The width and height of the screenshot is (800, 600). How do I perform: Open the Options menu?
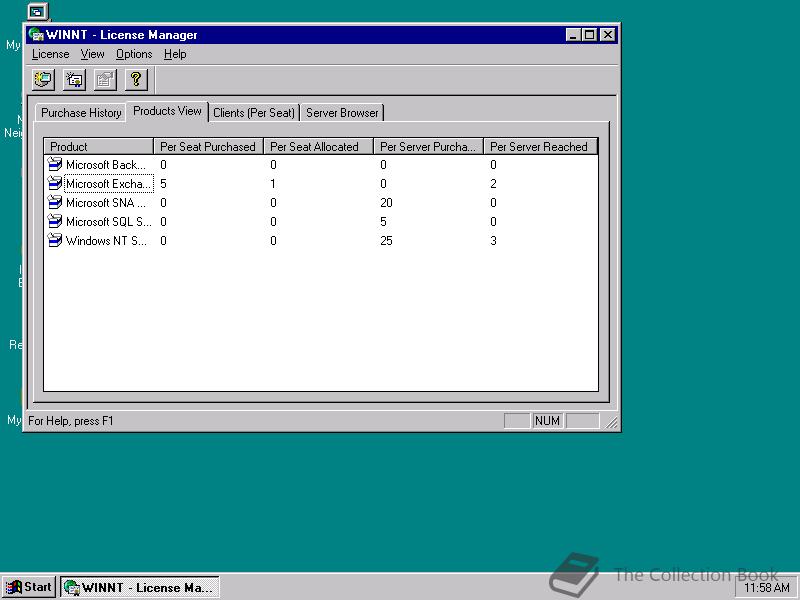click(x=134, y=54)
